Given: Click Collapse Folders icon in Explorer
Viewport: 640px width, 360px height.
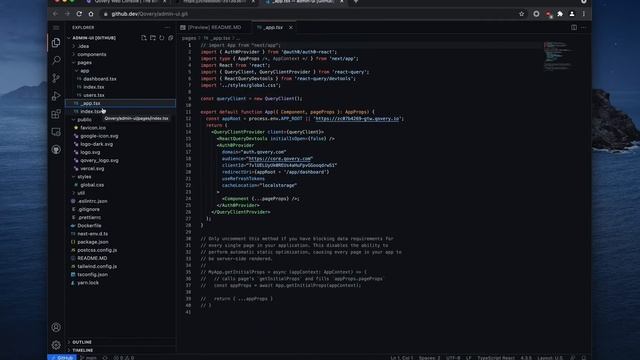Looking at the screenshot, I should tap(171, 38).
